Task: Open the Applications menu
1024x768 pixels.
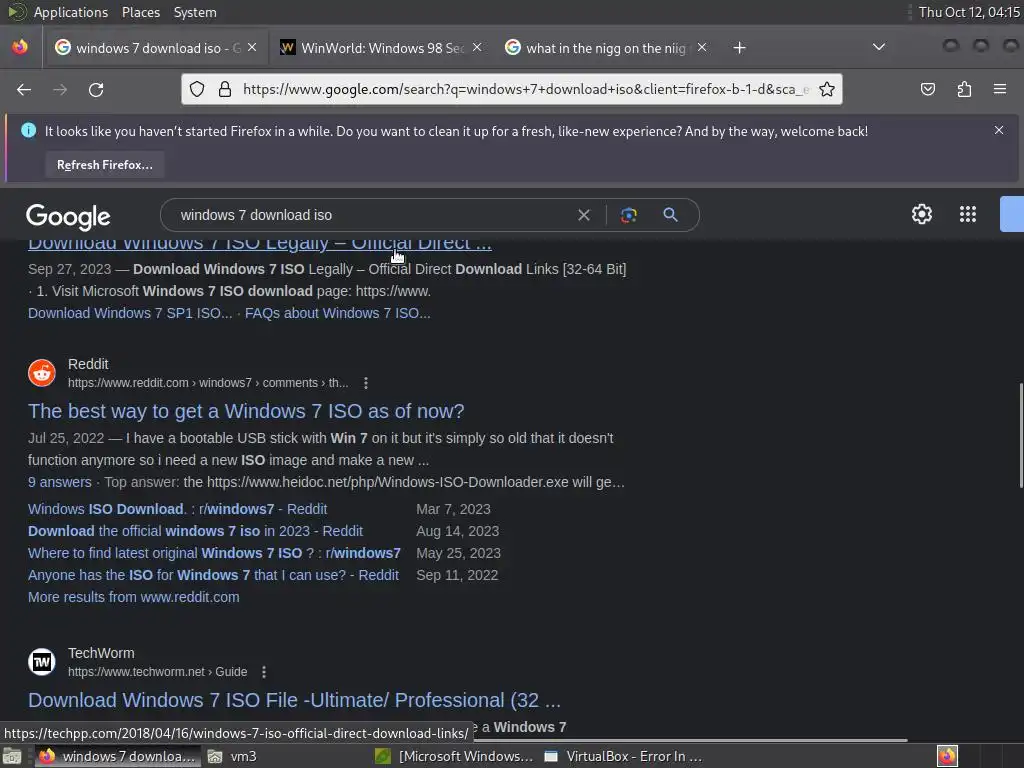Action: point(71,12)
